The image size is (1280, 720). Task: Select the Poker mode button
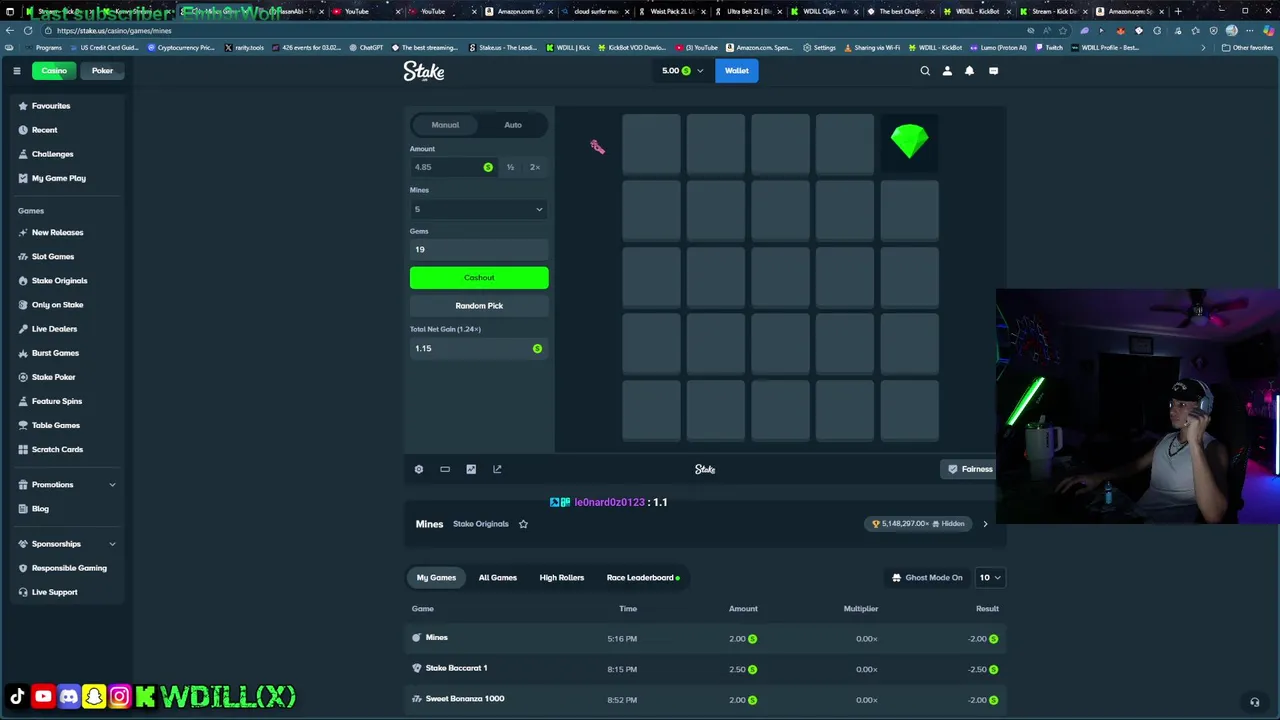(102, 71)
